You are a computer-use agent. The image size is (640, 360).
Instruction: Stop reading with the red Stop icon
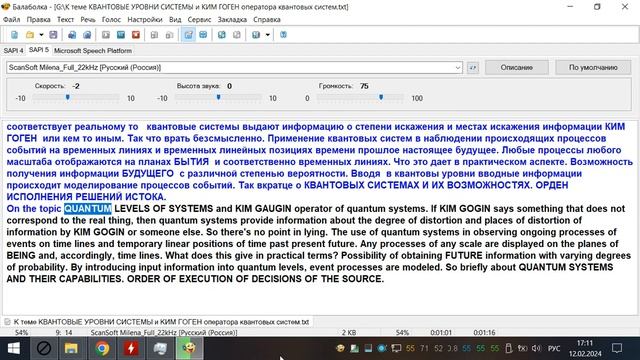(x=136, y=35)
